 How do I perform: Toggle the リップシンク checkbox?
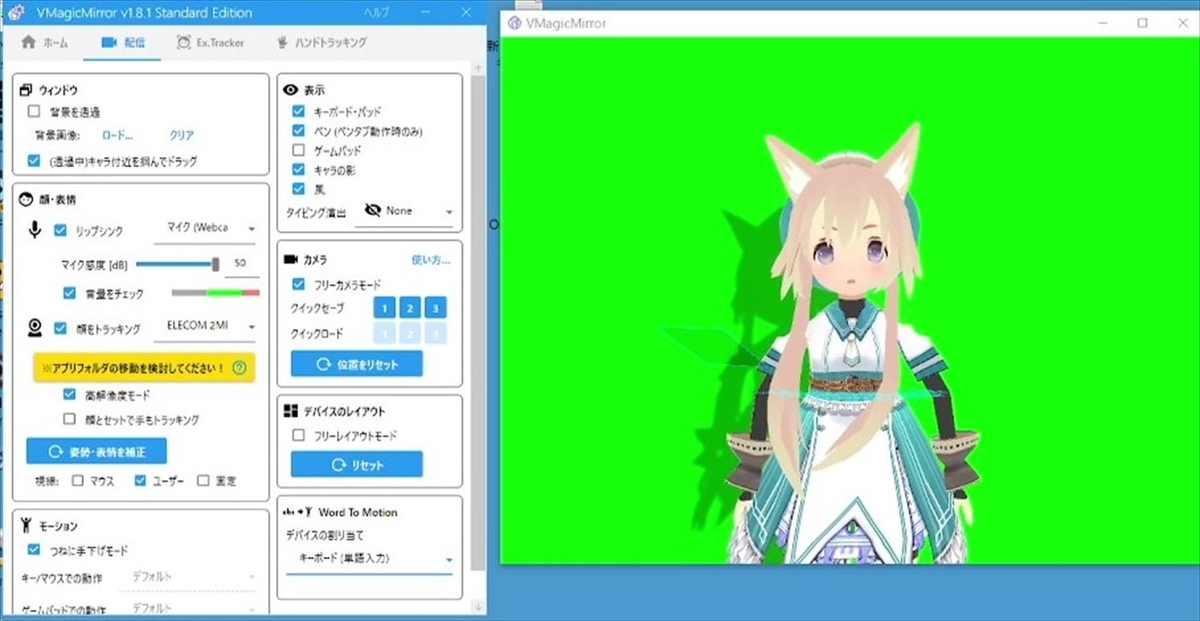pyautogui.click(x=61, y=231)
